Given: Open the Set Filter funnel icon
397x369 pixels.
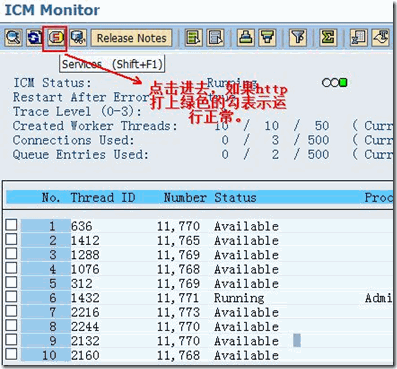Looking at the screenshot, I should (x=298, y=38).
